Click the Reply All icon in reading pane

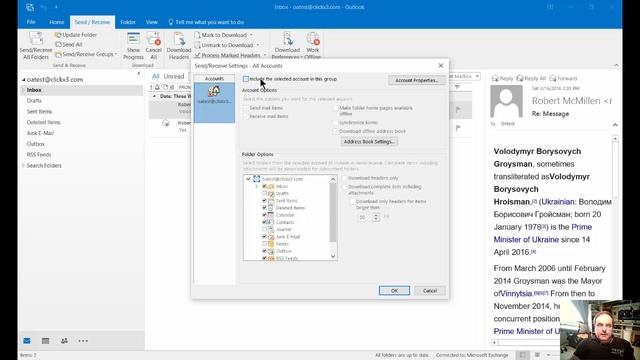pos(520,78)
